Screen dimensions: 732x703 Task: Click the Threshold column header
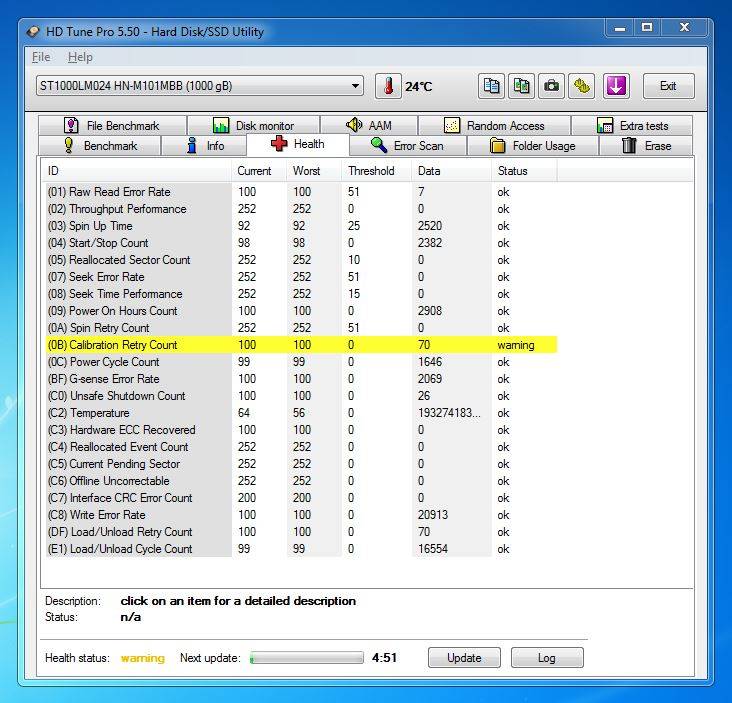tap(377, 171)
